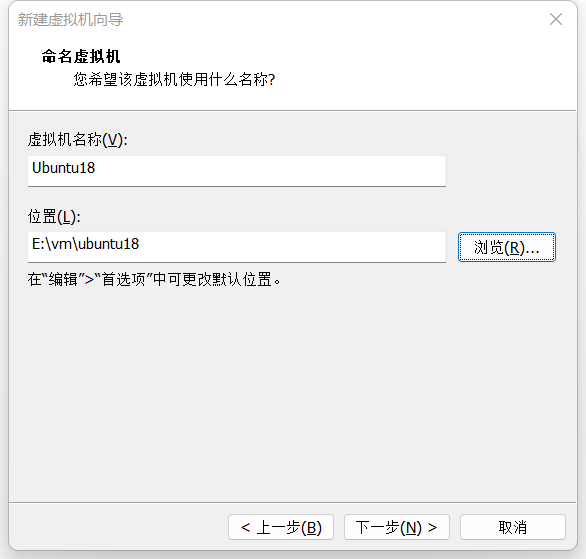Go back with 上一步(B) button

(x=281, y=527)
